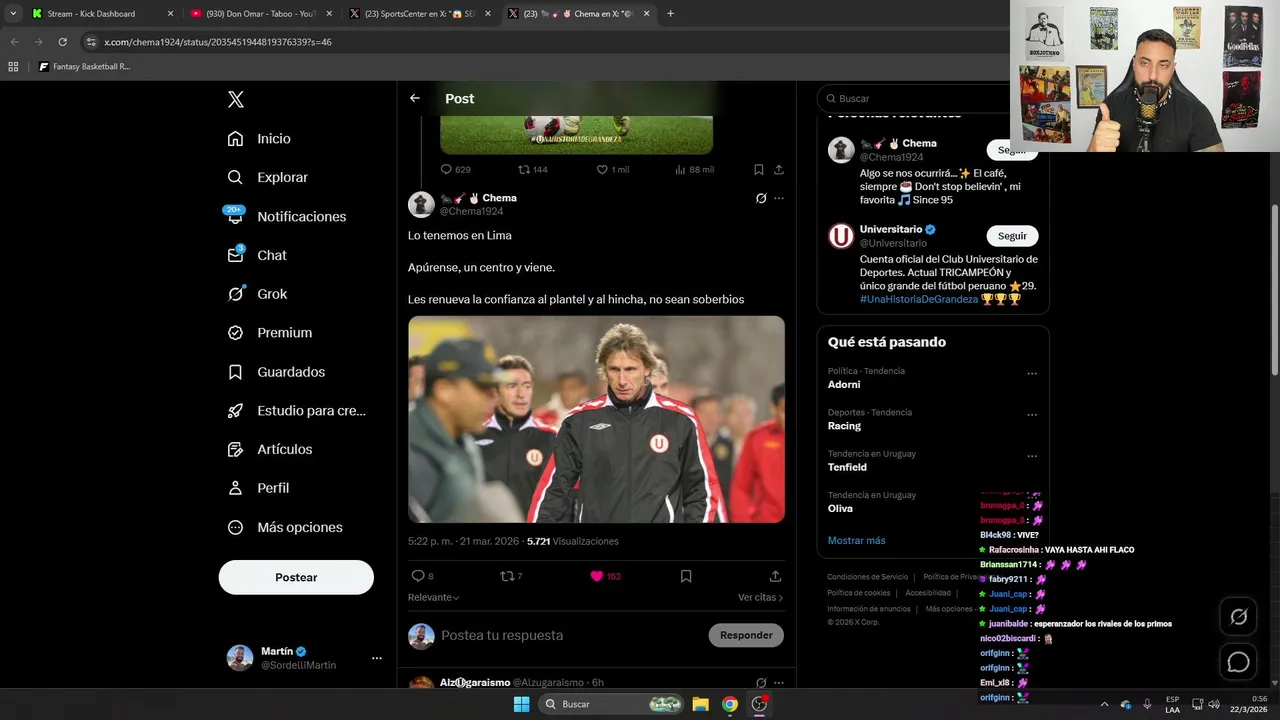Open the floating Grok button
The image size is (1280, 720).
[1238, 617]
